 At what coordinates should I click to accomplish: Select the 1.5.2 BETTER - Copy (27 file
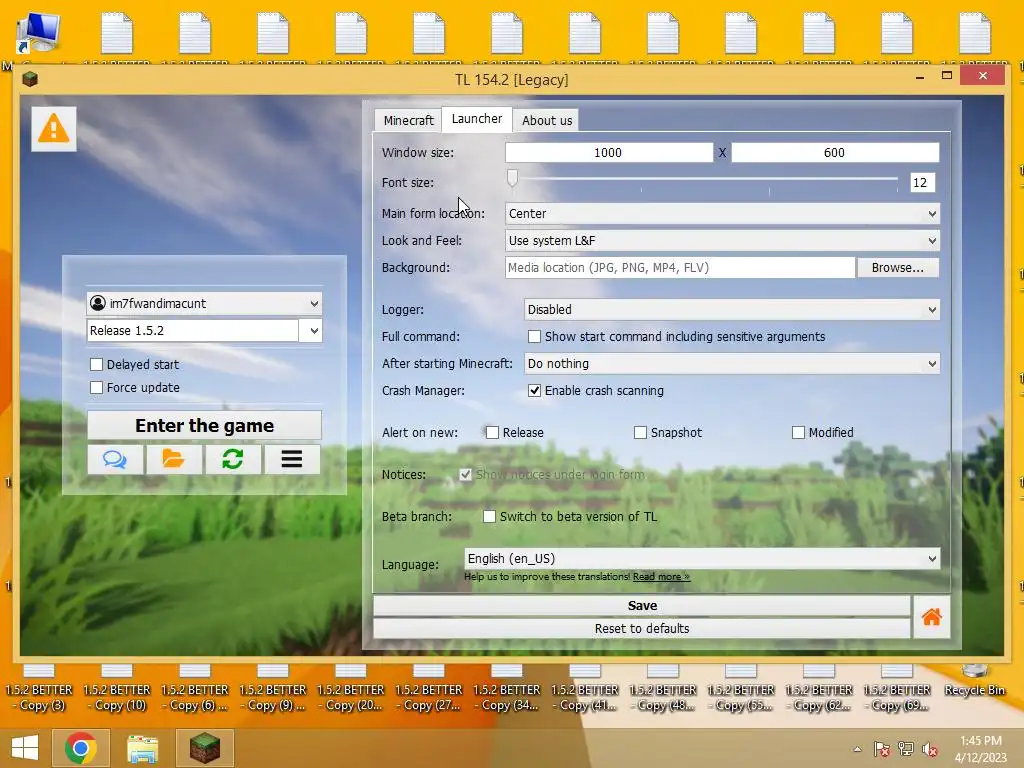point(429,688)
